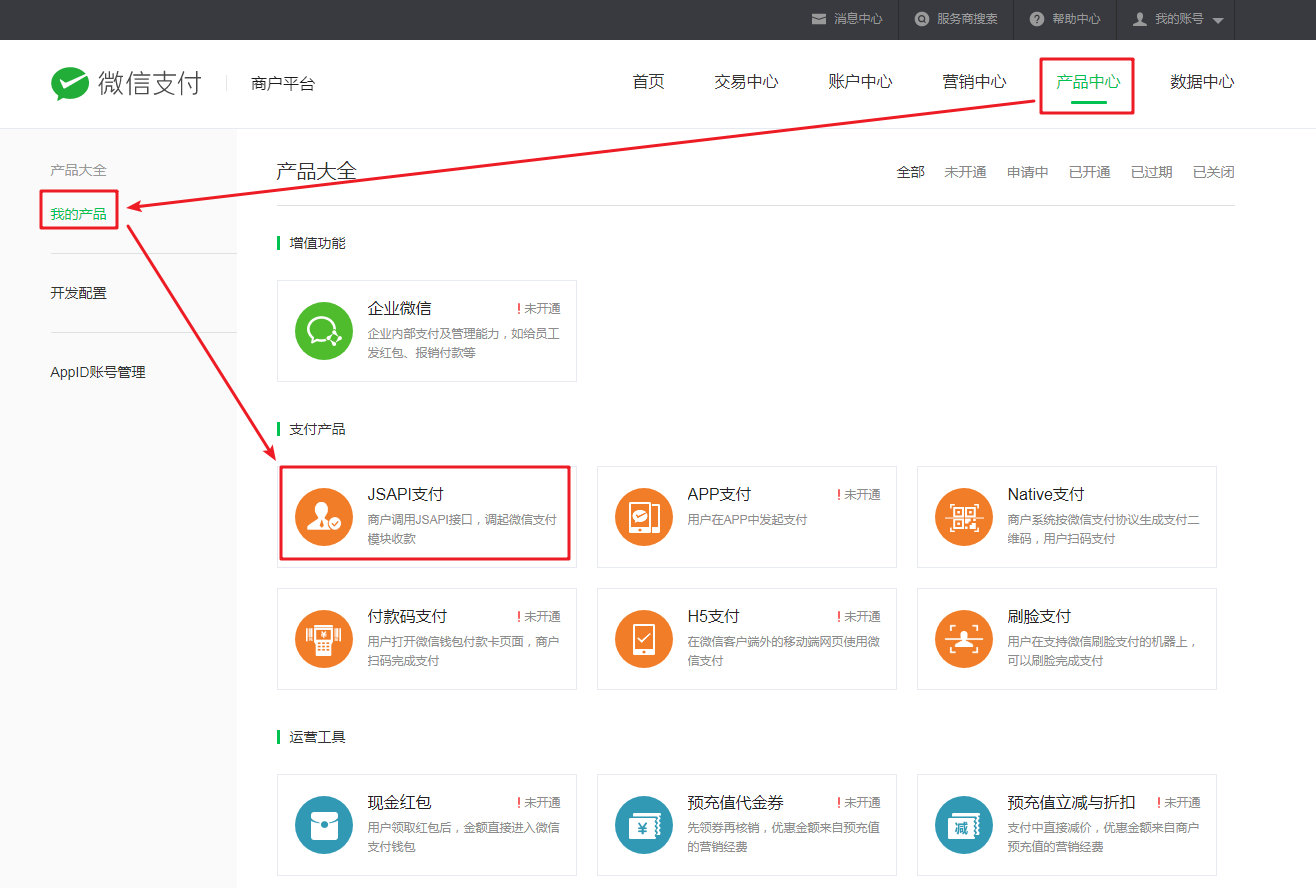Click 未开通 status on 企业微信 card
This screenshot has width=1316, height=888.
[x=539, y=308]
